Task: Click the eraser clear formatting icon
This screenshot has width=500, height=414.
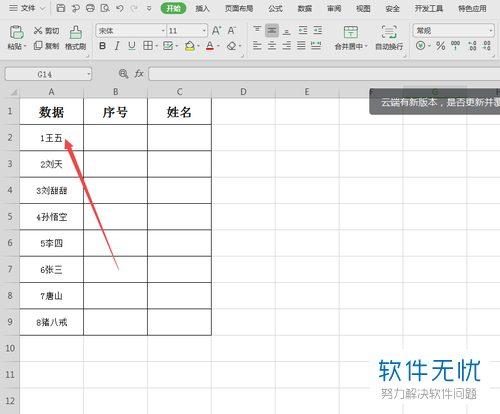Action: [231, 46]
